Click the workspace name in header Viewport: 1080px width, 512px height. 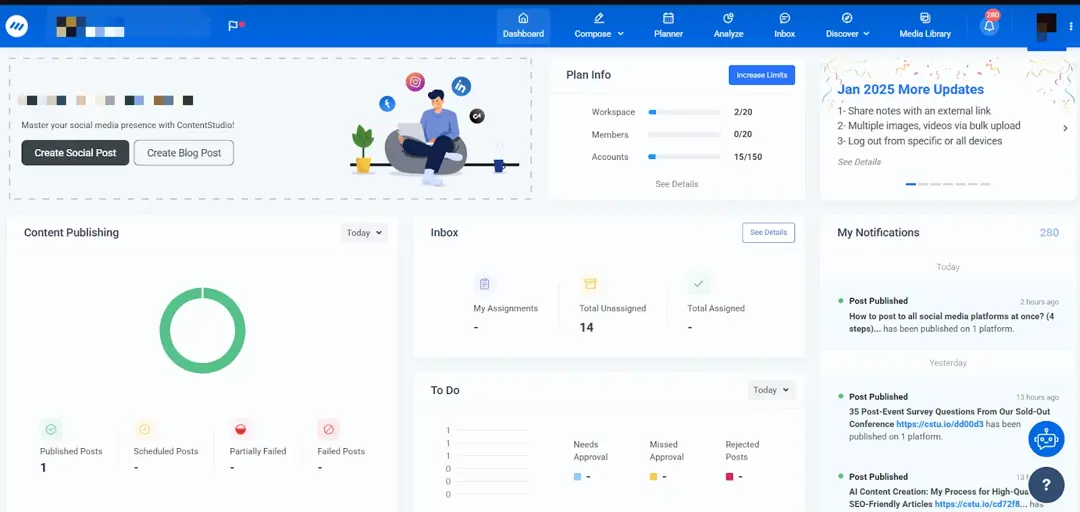pos(90,26)
